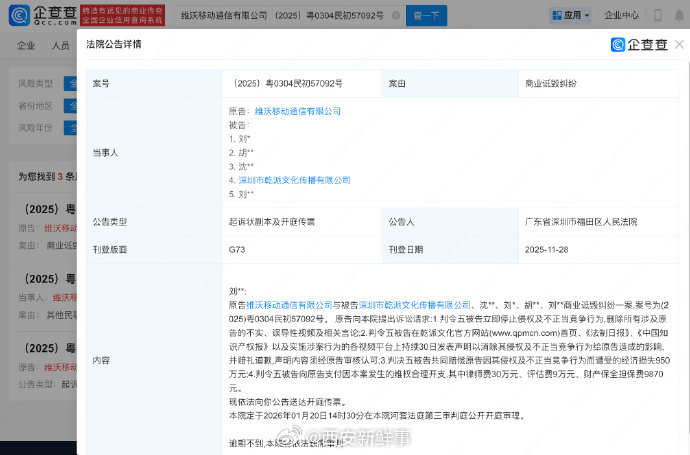Open plaintiff link 维沃移动通信有限公司 under 当事人
This screenshot has height=455, width=690.
pos(297,111)
